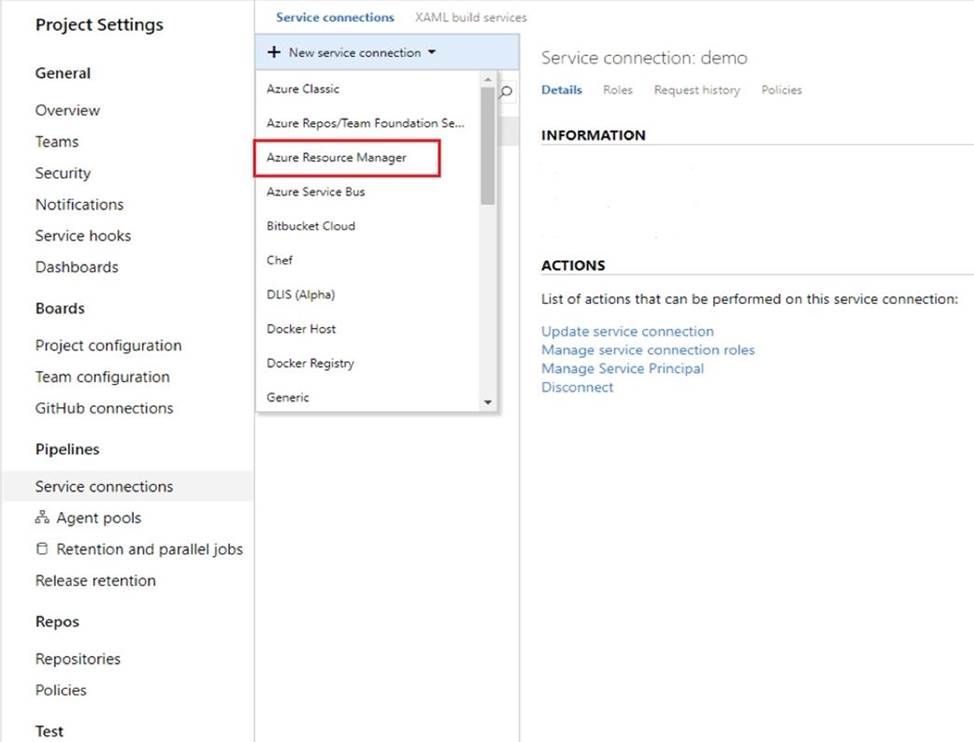974x742 pixels.
Task: Open Policies under Repos
Action: [61, 690]
